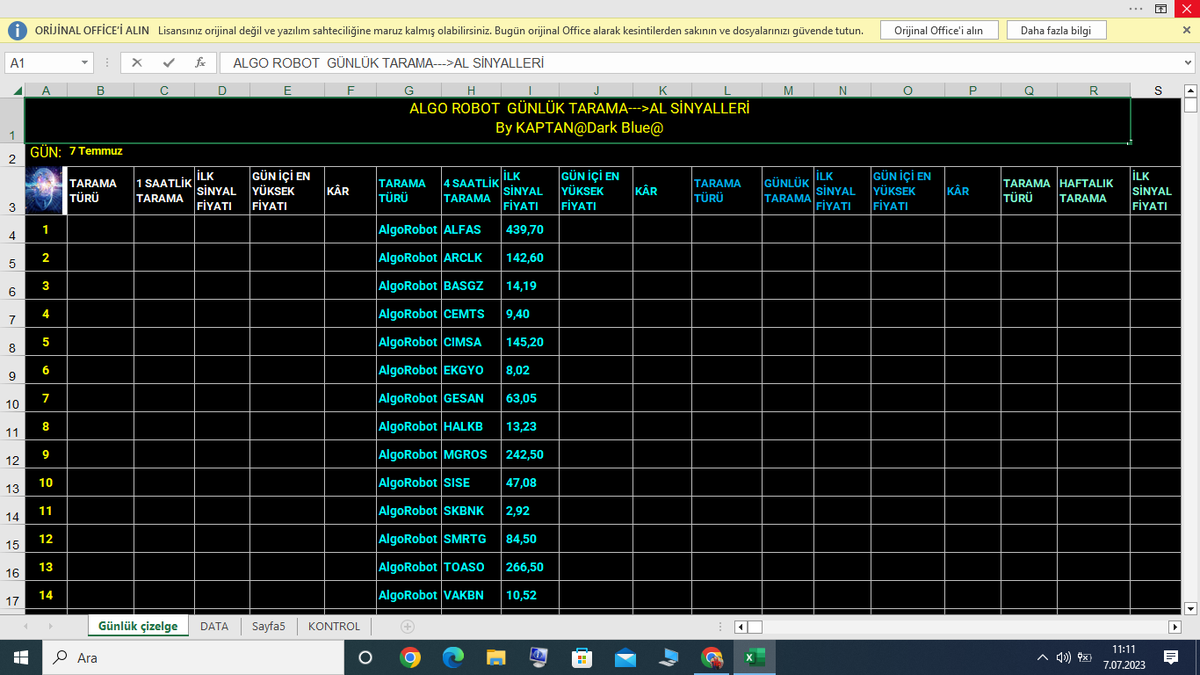Open the clock showing 11:11 7.07.2023
The width and height of the screenshot is (1200, 675).
[1123, 657]
